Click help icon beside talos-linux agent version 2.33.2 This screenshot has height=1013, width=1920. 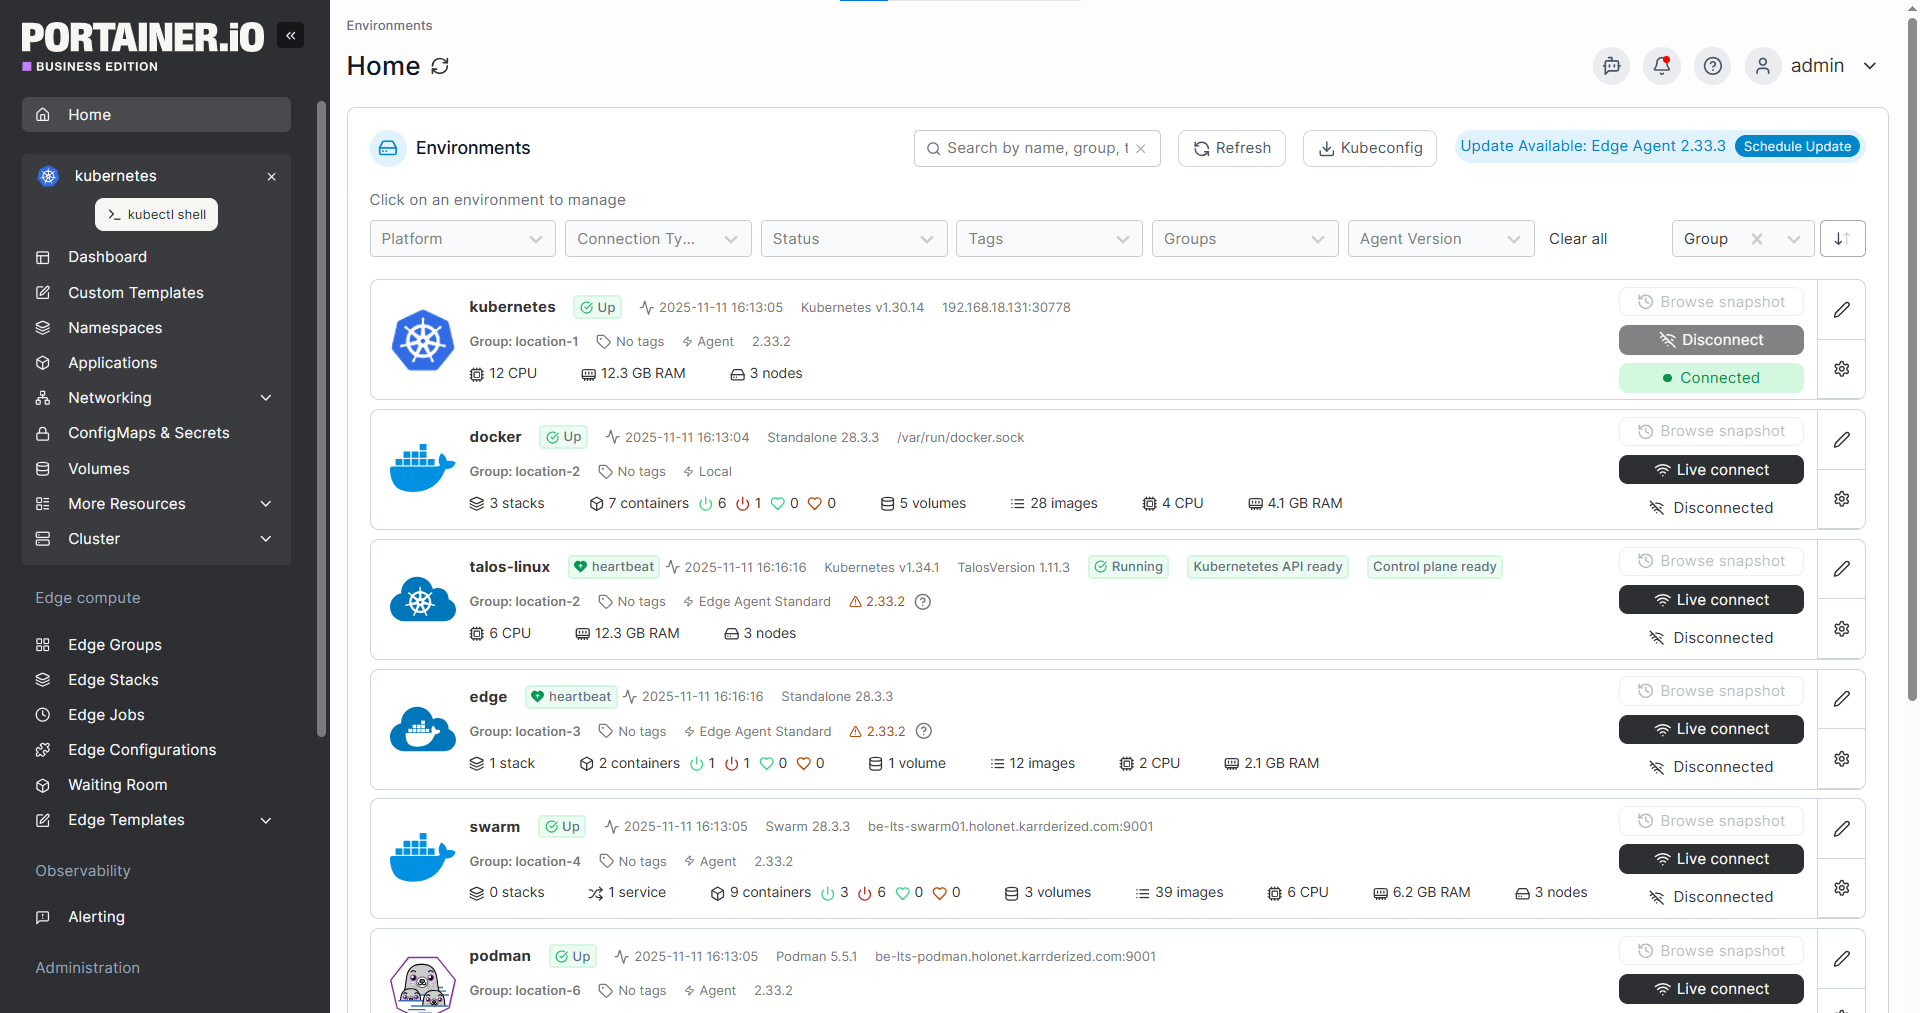click(923, 602)
